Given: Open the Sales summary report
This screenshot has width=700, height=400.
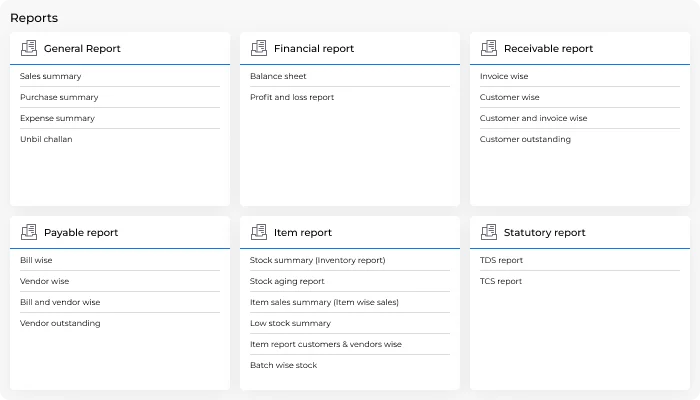Looking at the screenshot, I should [51, 76].
